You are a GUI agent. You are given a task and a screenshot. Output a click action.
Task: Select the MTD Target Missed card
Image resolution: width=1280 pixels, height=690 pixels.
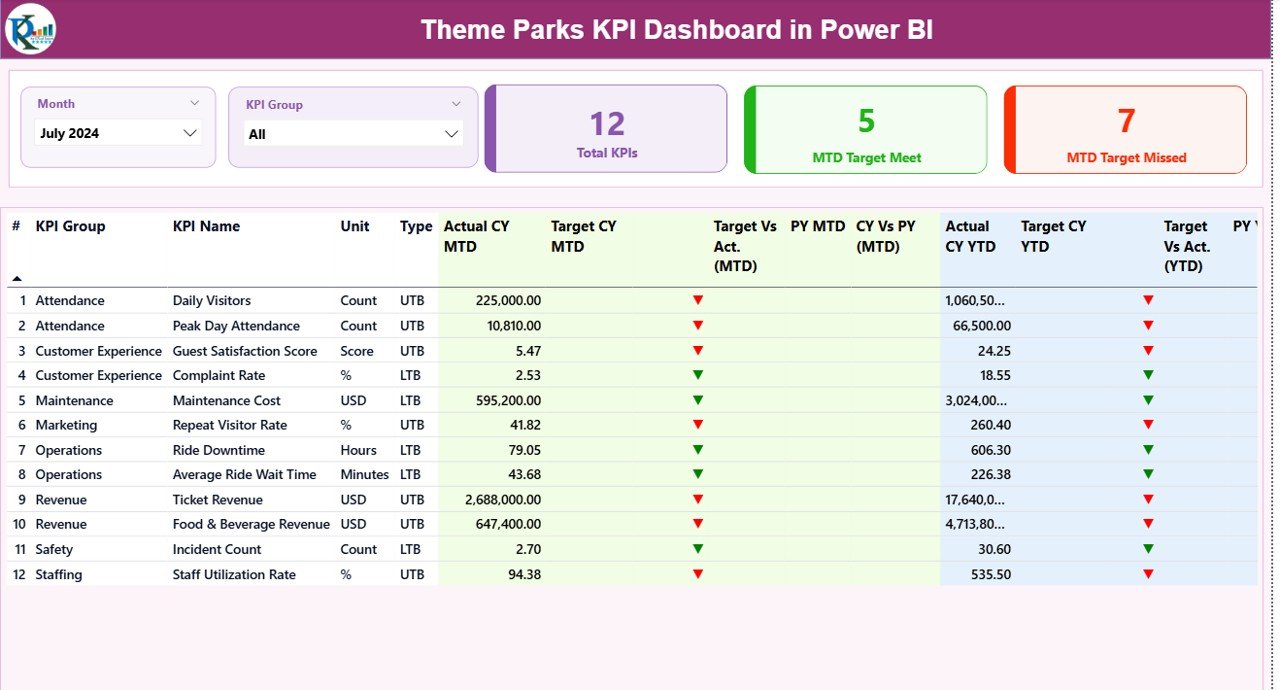coord(1125,128)
